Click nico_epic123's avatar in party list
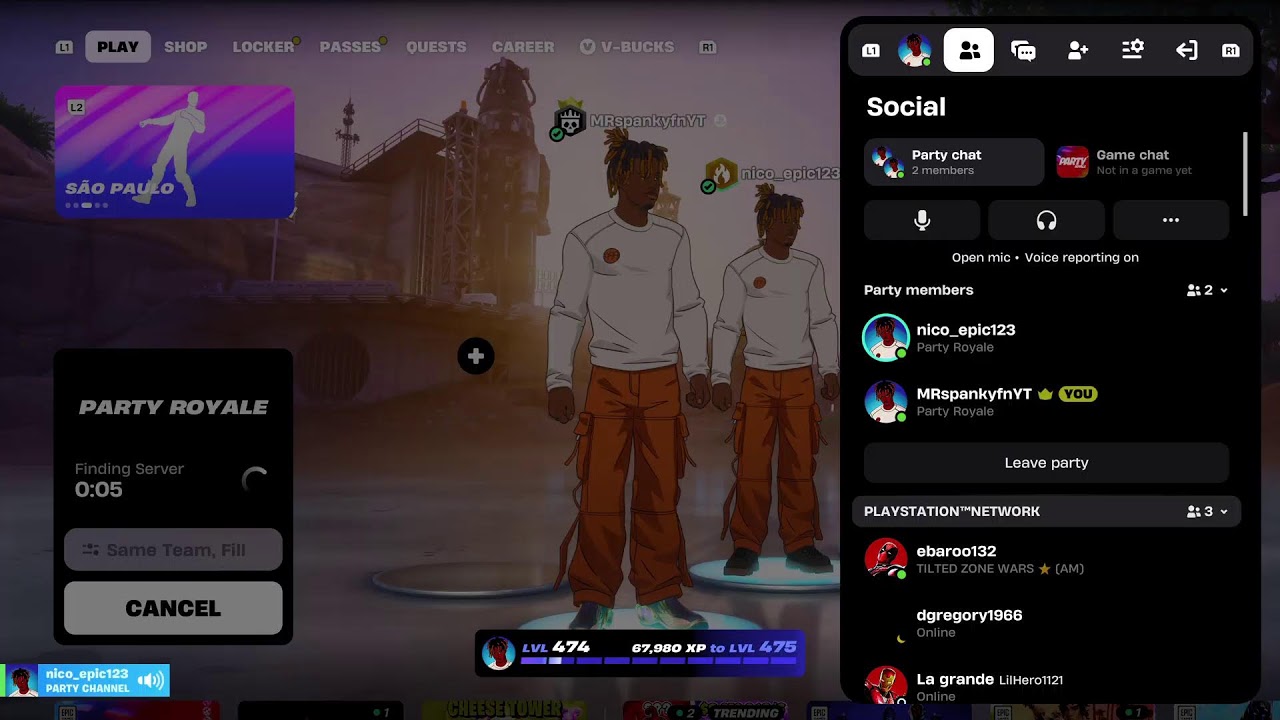1280x720 pixels. tap(886, 338)
